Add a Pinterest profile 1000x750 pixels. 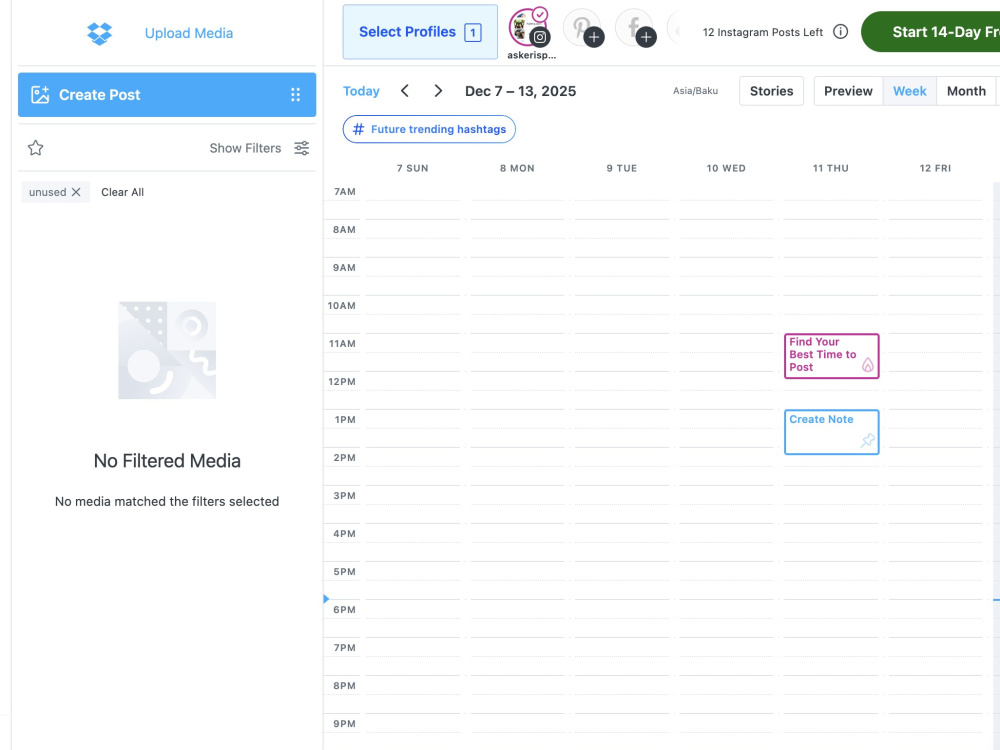click(x=584, y=28)
